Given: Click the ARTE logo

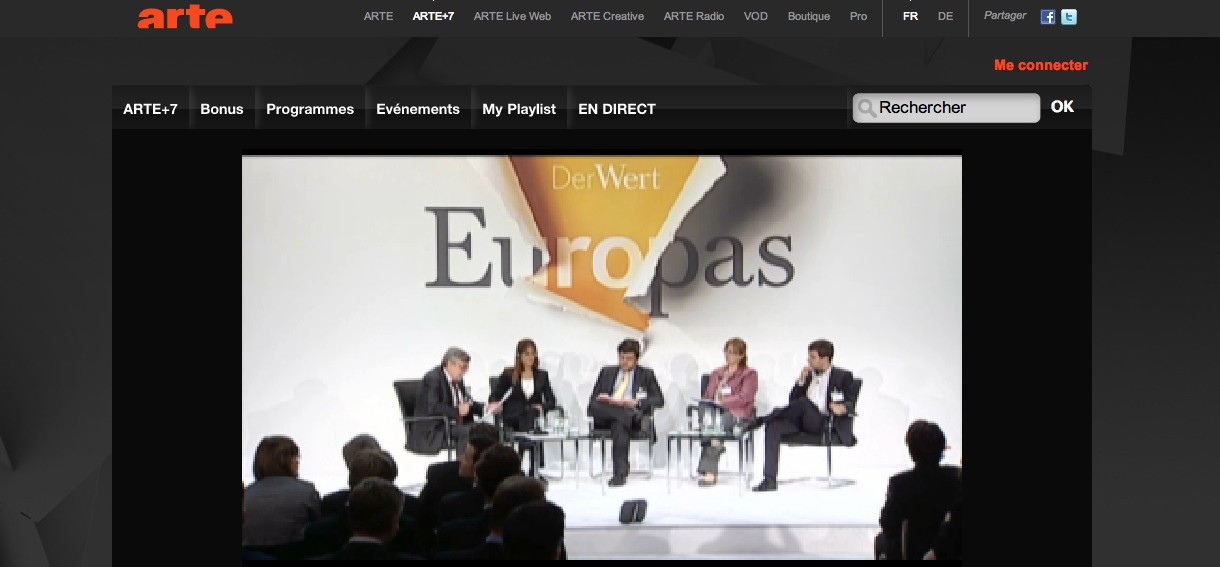Looking at the screenshot, I should pyautogui.click(x=185, y=16).
